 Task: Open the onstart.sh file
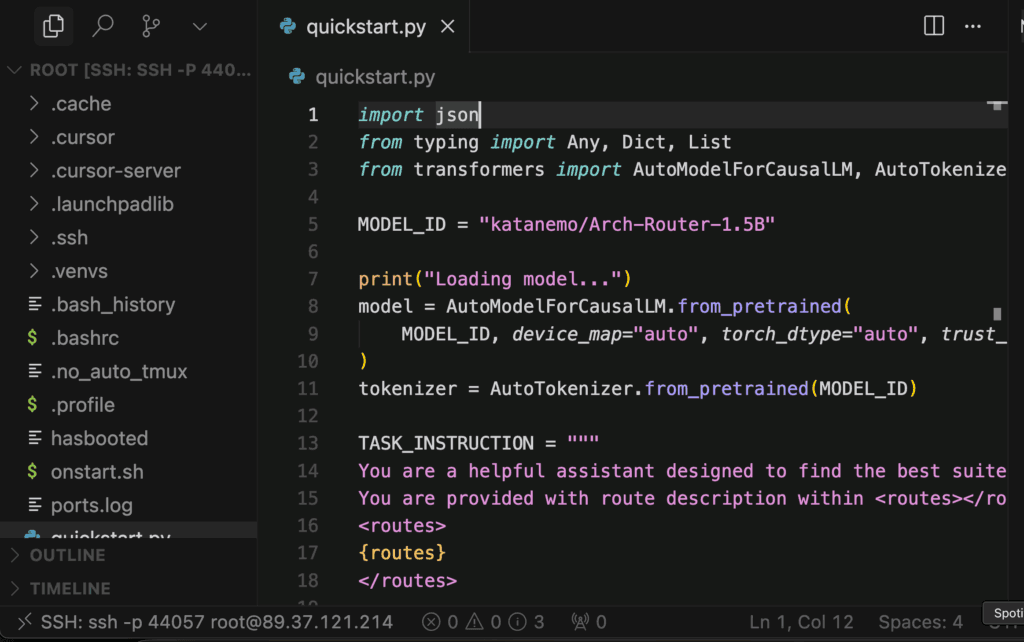pos(96,472)
